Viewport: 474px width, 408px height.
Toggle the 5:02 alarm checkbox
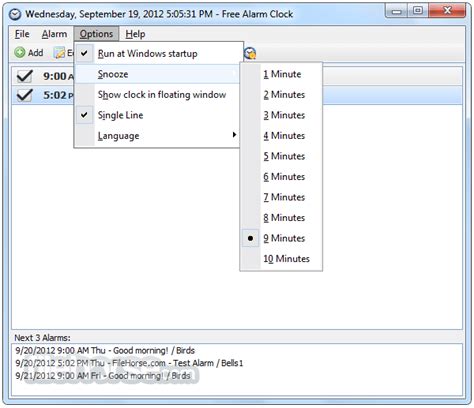point(25,95)
